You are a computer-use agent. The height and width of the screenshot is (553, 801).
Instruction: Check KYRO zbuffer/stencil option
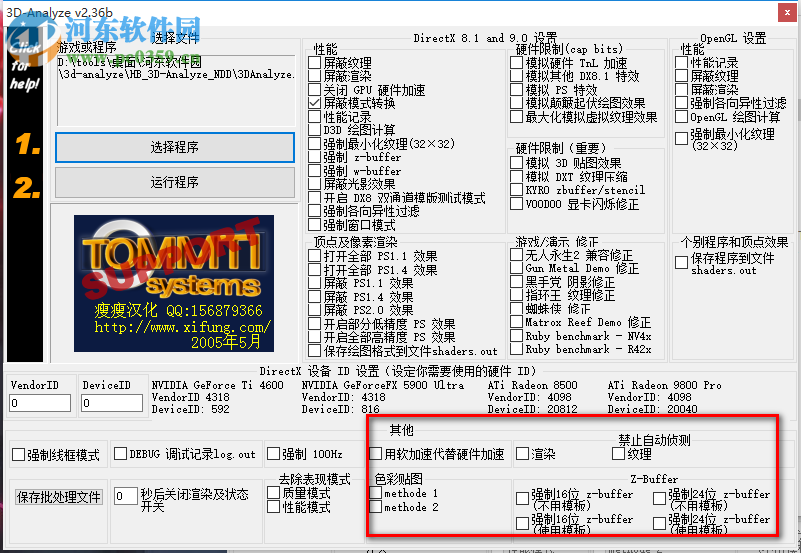click(516, 190)
